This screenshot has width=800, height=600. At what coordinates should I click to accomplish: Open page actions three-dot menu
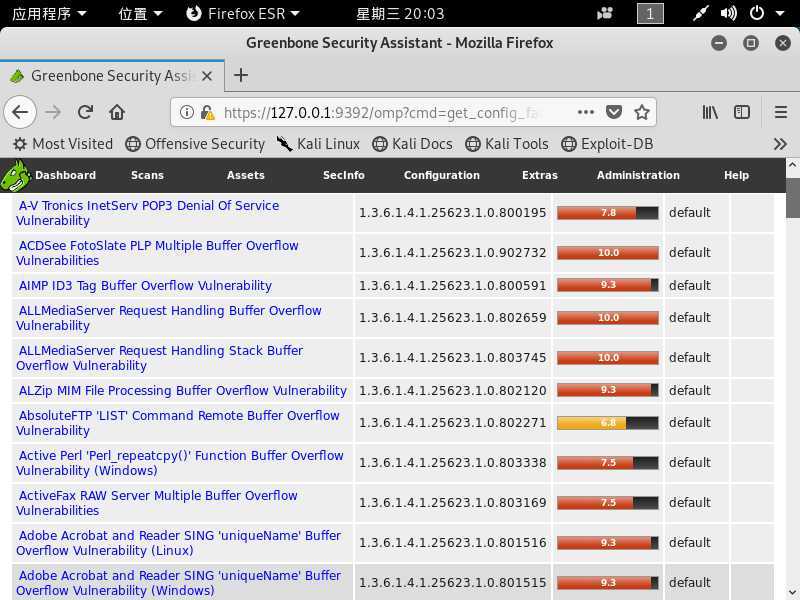pyautogui.click(x=586, y=112)
